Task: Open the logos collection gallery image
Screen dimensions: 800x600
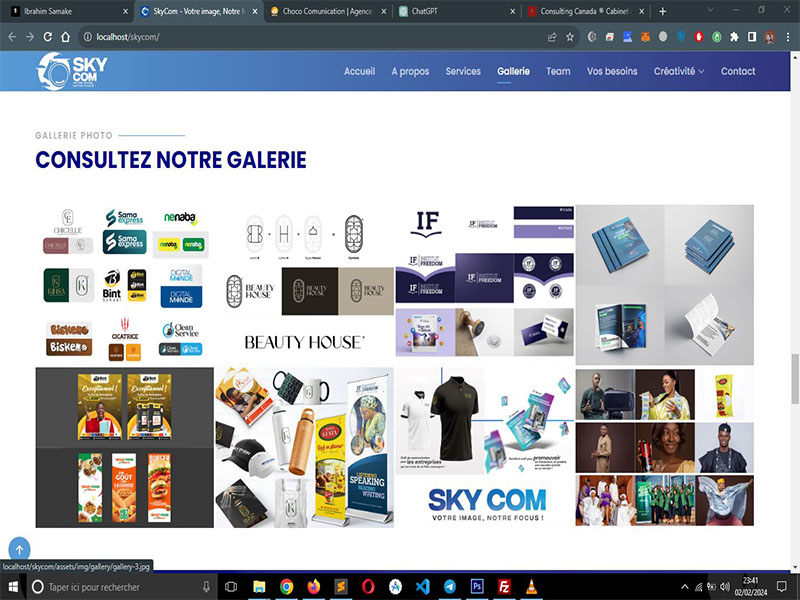Action: coord(124,285)
